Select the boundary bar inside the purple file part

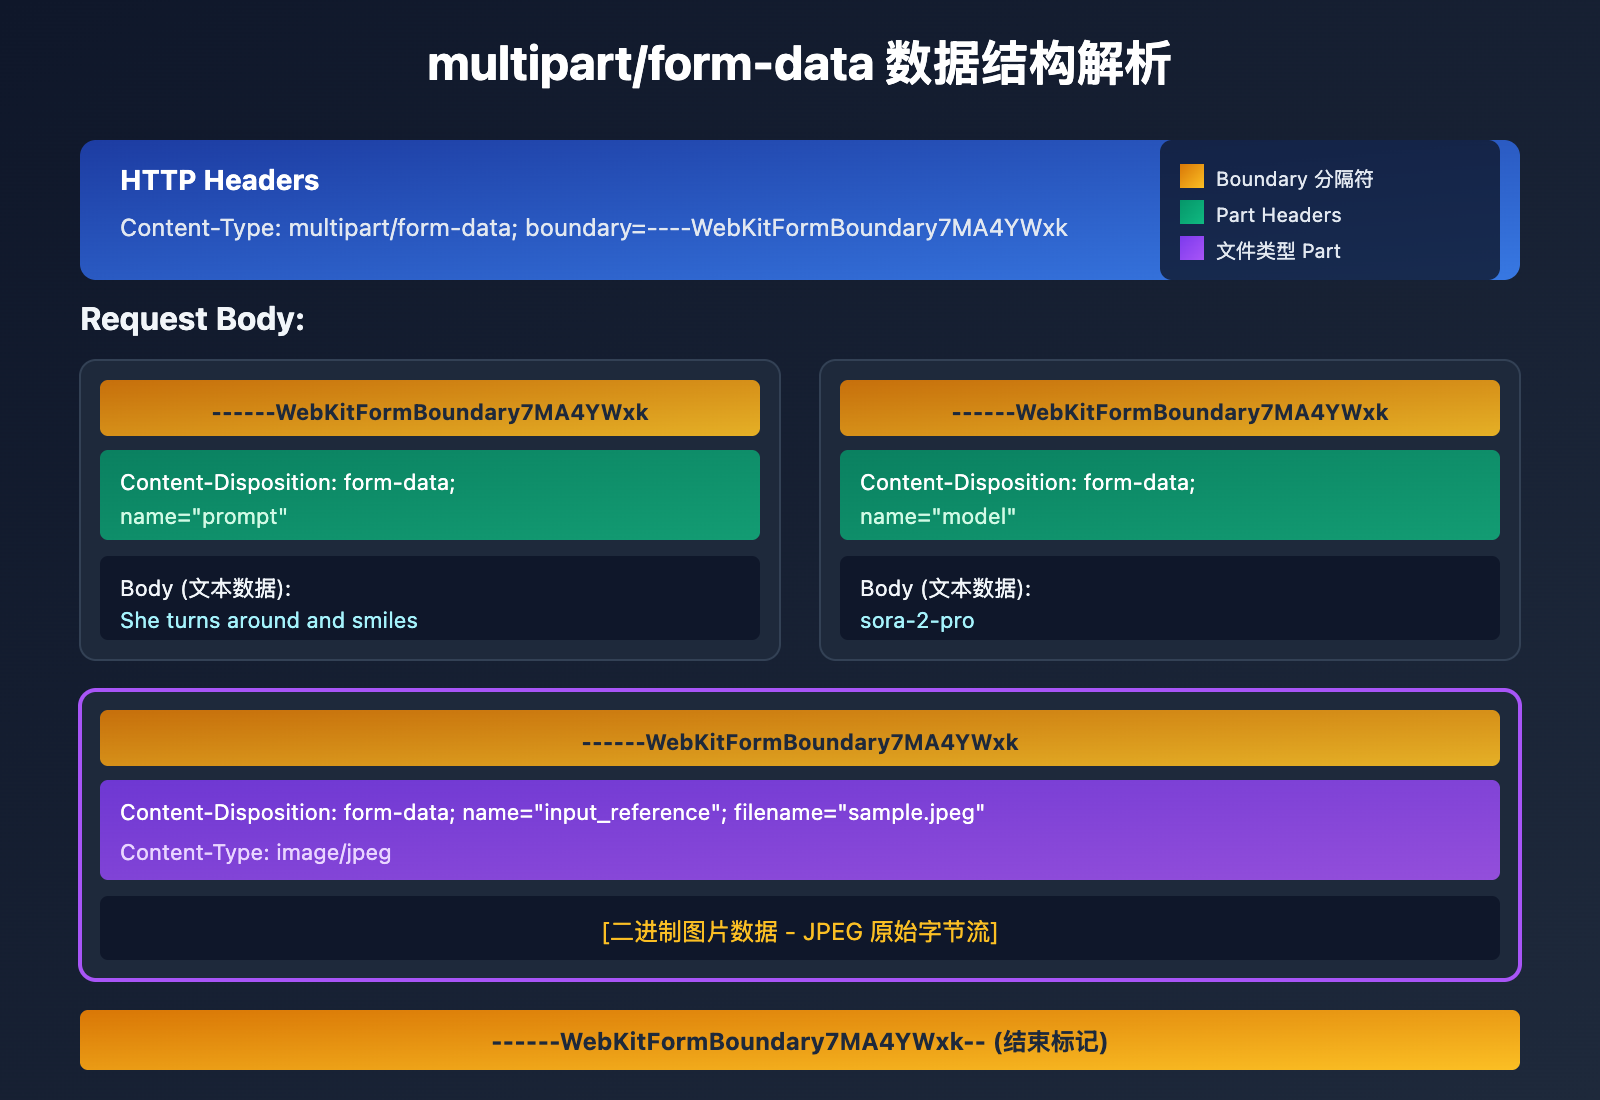(x=799, y=738)
